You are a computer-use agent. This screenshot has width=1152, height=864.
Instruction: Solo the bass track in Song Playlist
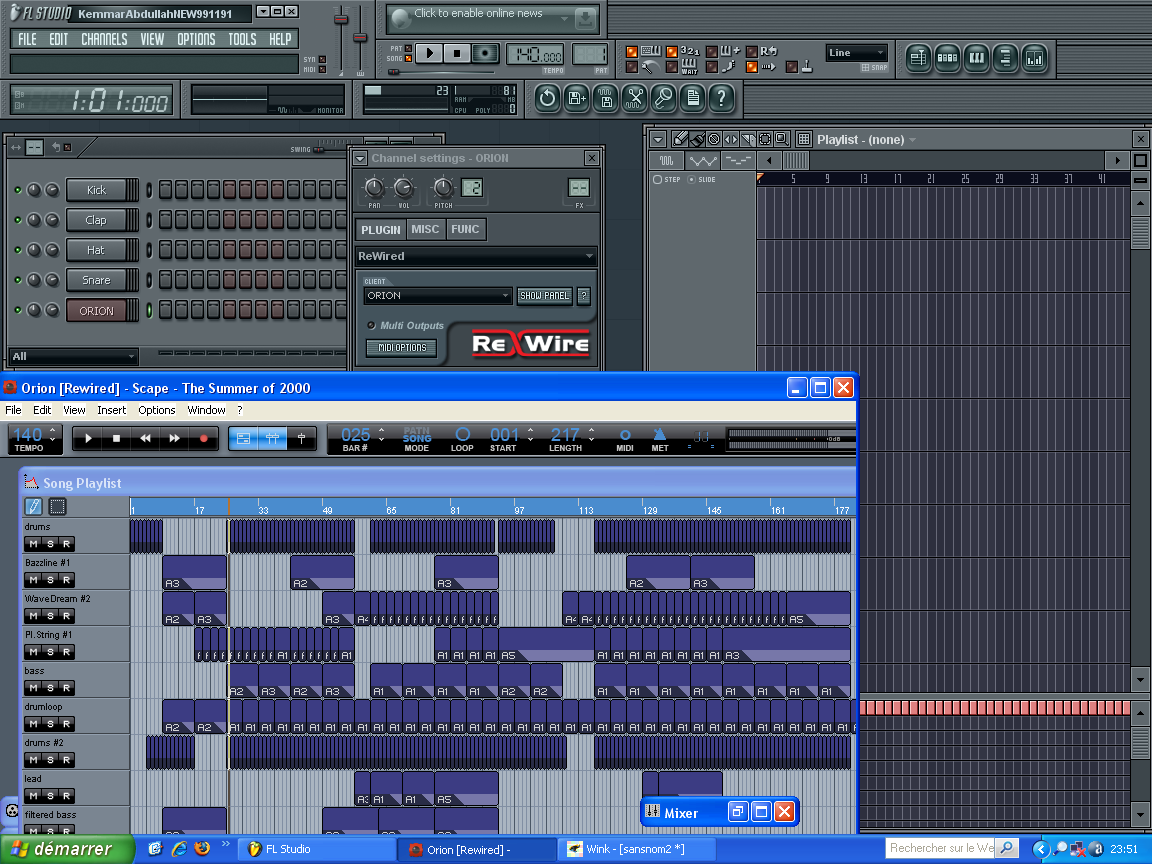[50, 688]
